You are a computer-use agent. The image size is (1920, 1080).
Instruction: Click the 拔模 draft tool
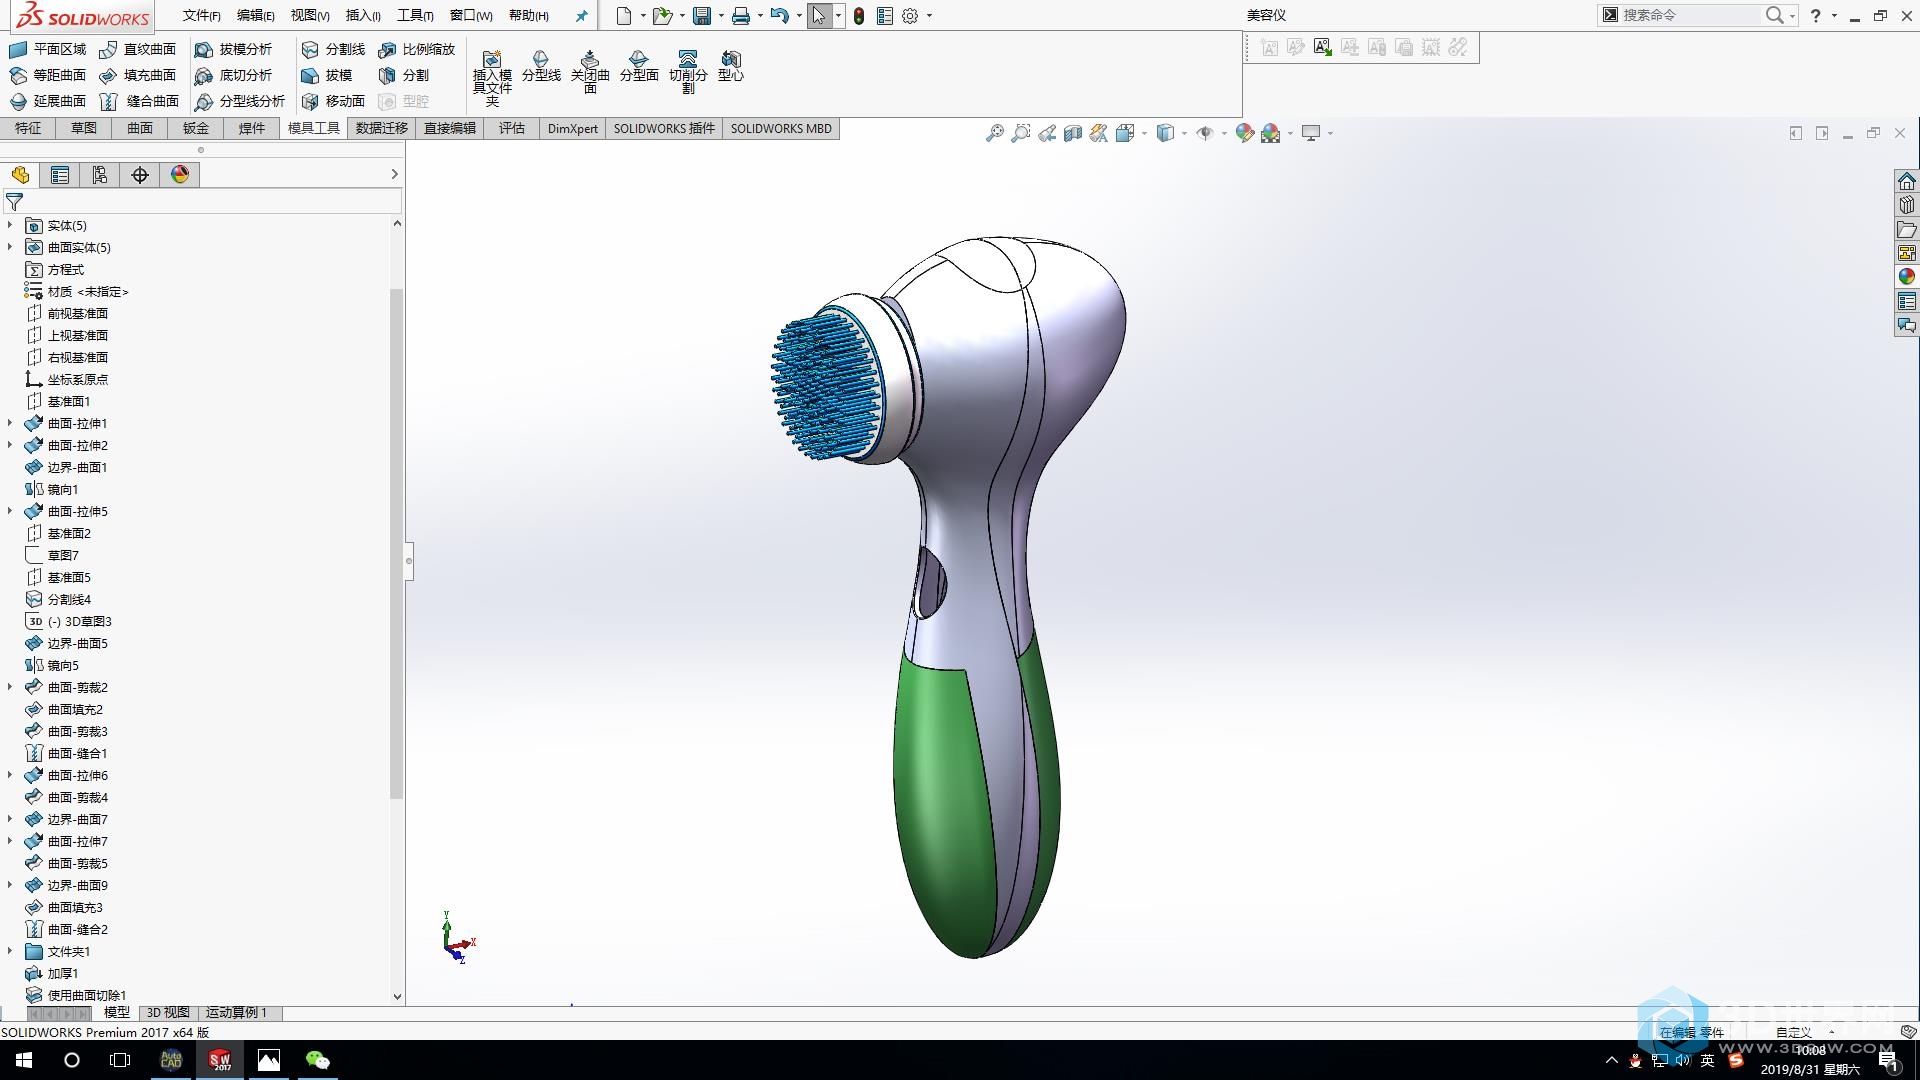327,75
